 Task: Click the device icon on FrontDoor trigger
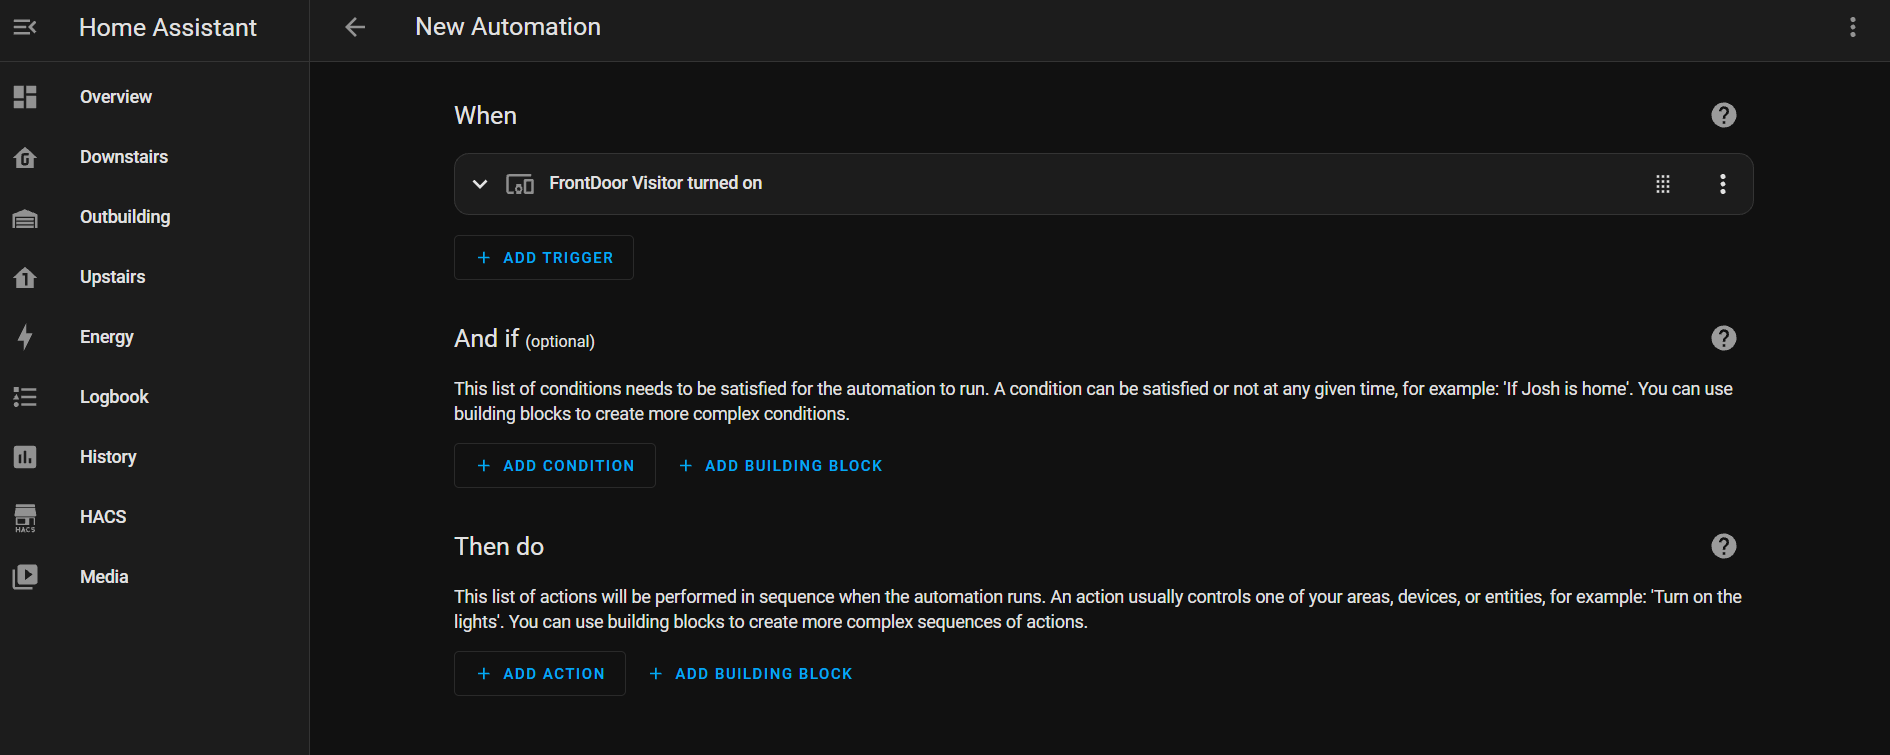[520, 184]
